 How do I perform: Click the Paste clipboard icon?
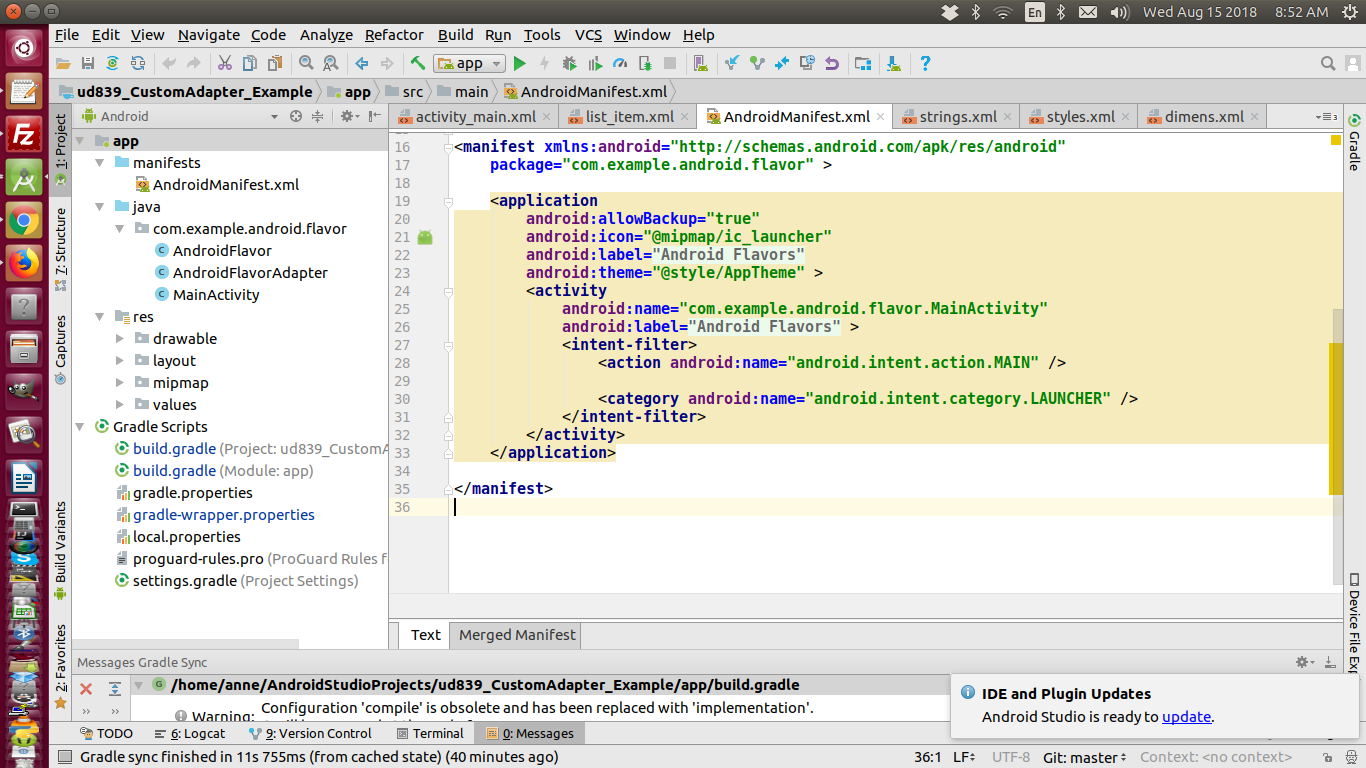tap(273, 63)
